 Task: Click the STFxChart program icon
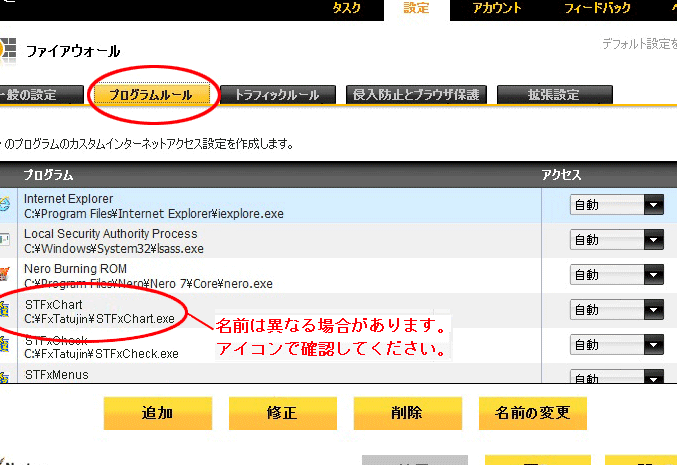(x=6, y=310)
